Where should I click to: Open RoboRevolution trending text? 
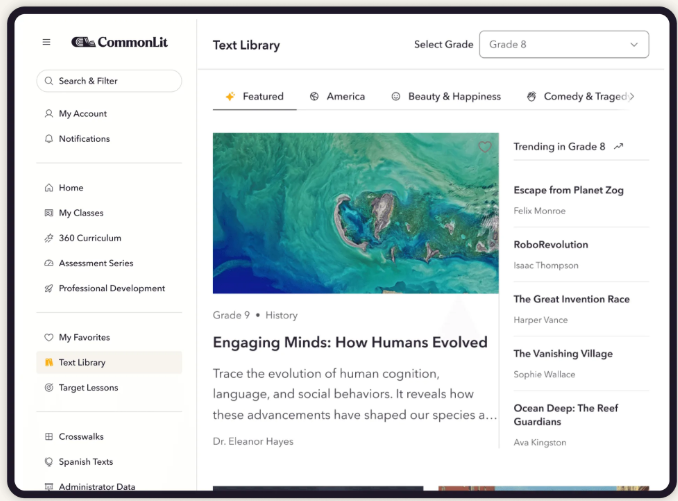coord(551,245)
